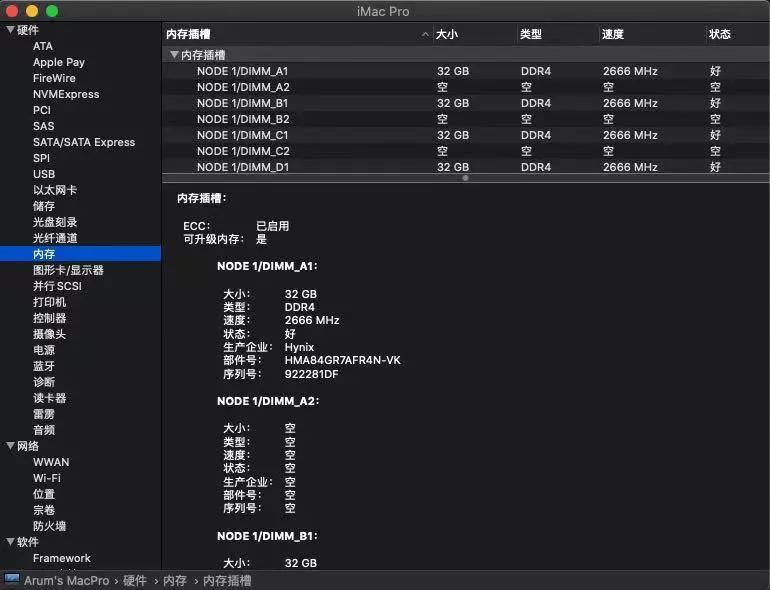Screen dimensions: 770x590
Task: Select 音频 audio entry
Action: pos(44,430)
